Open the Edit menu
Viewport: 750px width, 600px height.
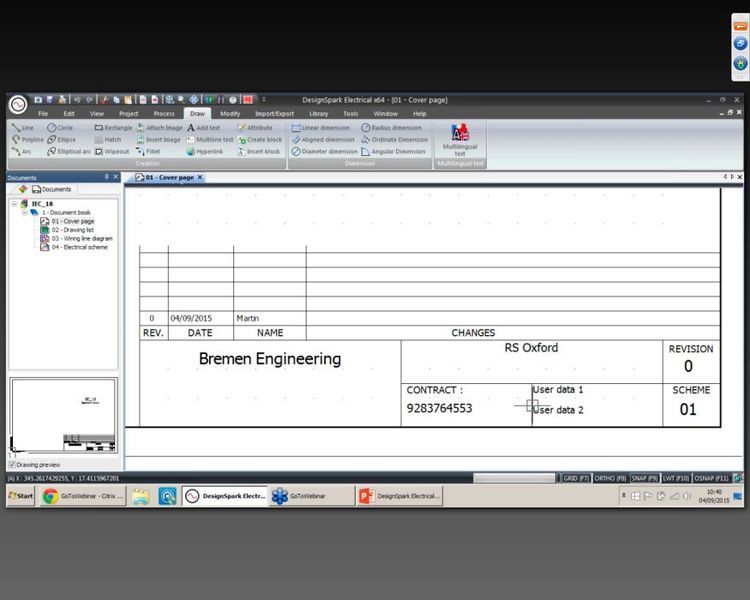[69, 114]
